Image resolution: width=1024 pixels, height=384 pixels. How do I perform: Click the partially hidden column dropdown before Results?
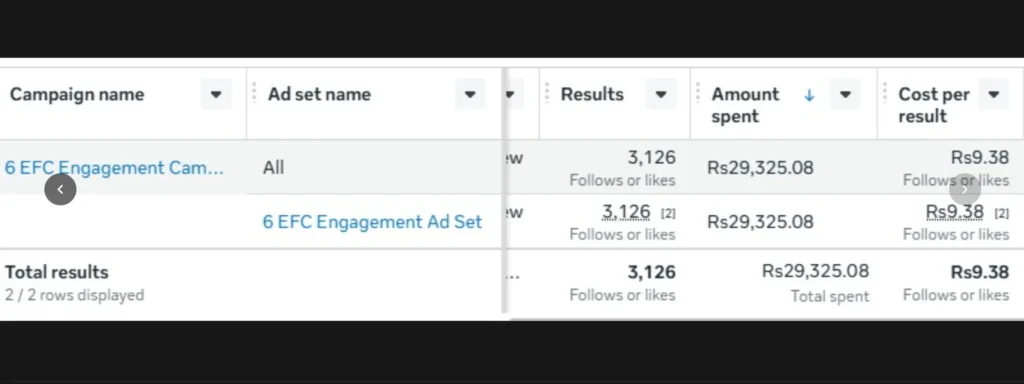click(511, 95)
